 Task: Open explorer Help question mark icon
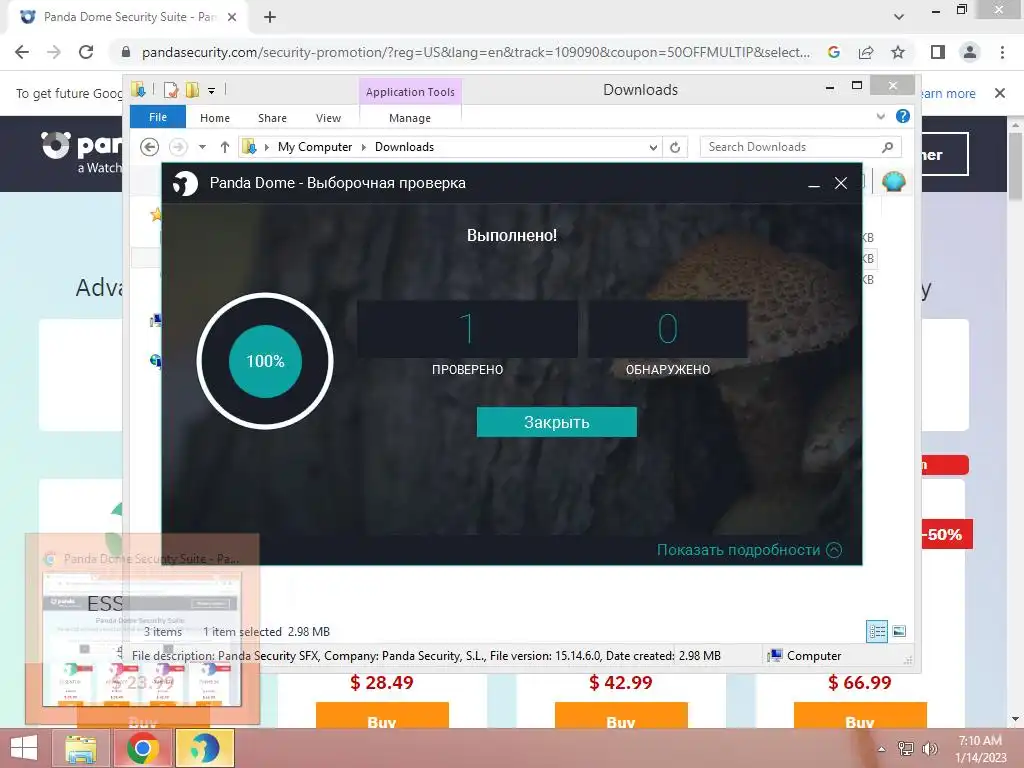coord(903,116)
